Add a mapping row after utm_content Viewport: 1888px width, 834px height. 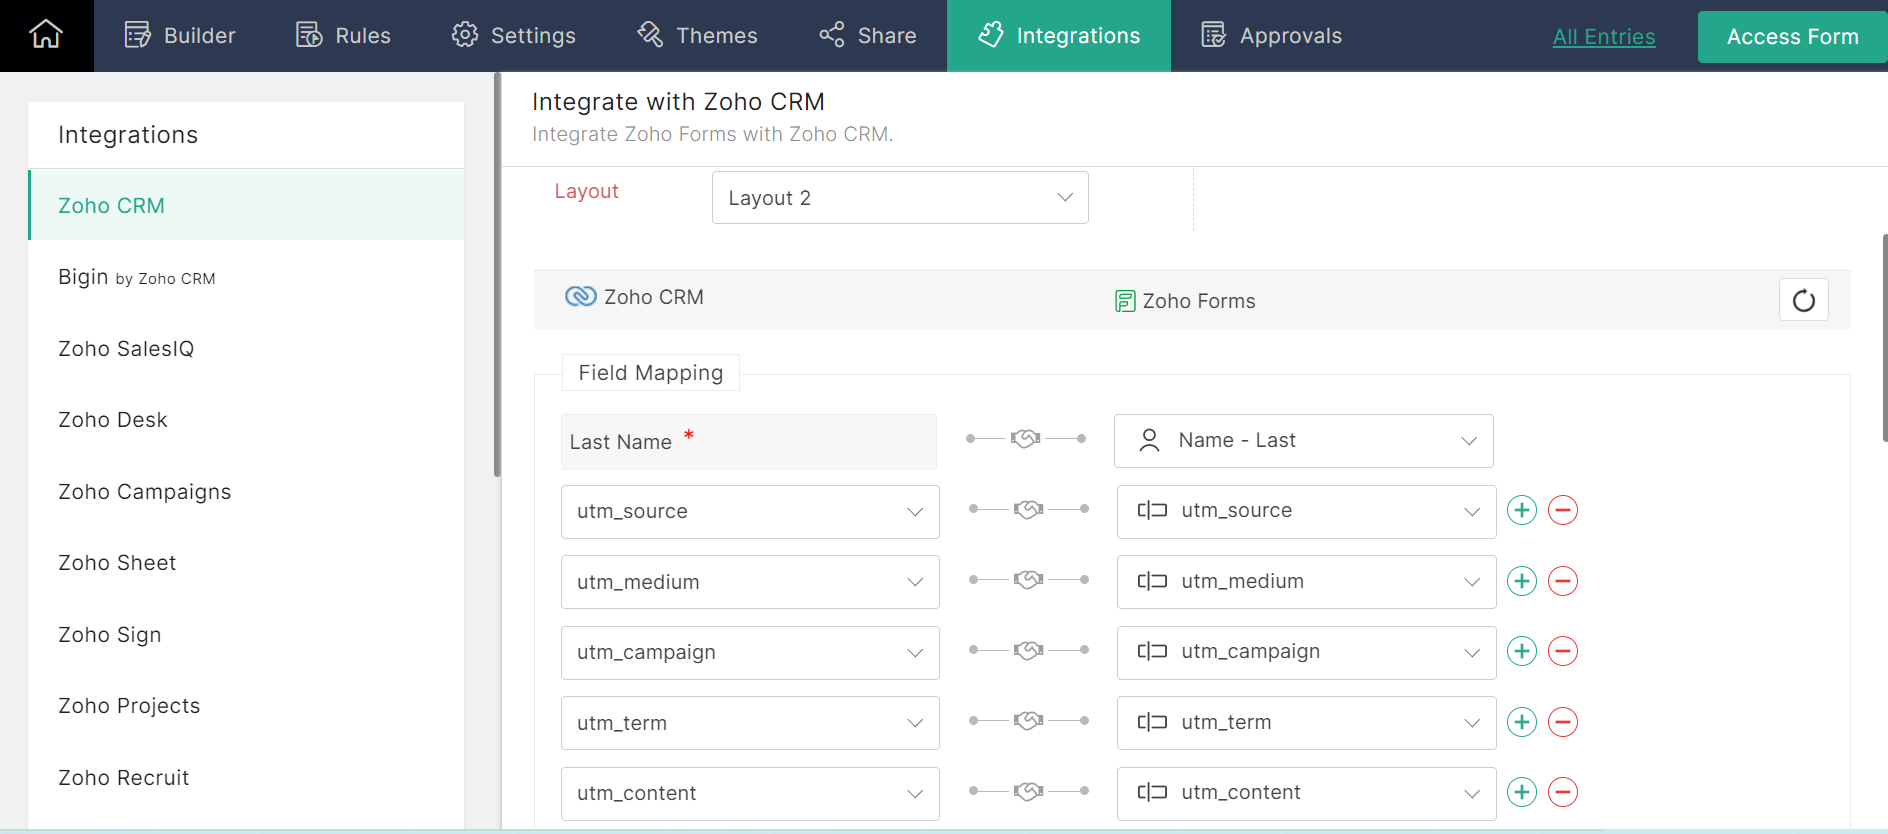(x=1521, y=792)
